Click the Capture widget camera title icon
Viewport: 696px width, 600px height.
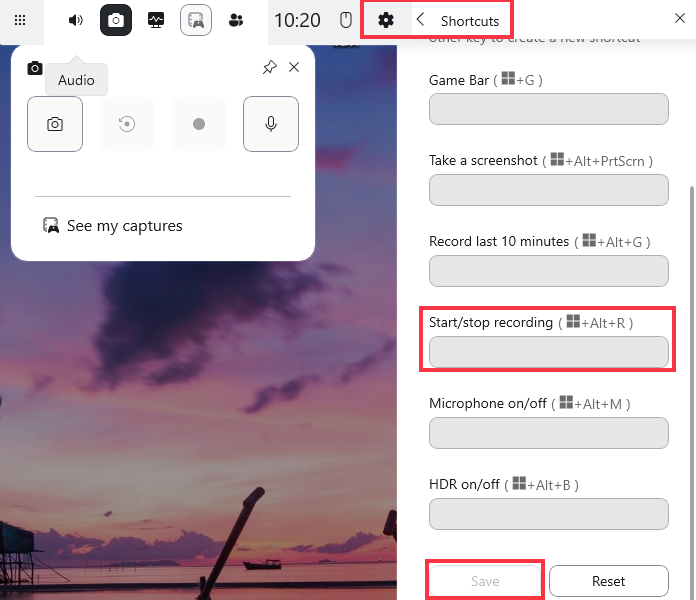[x=35, y=68]
